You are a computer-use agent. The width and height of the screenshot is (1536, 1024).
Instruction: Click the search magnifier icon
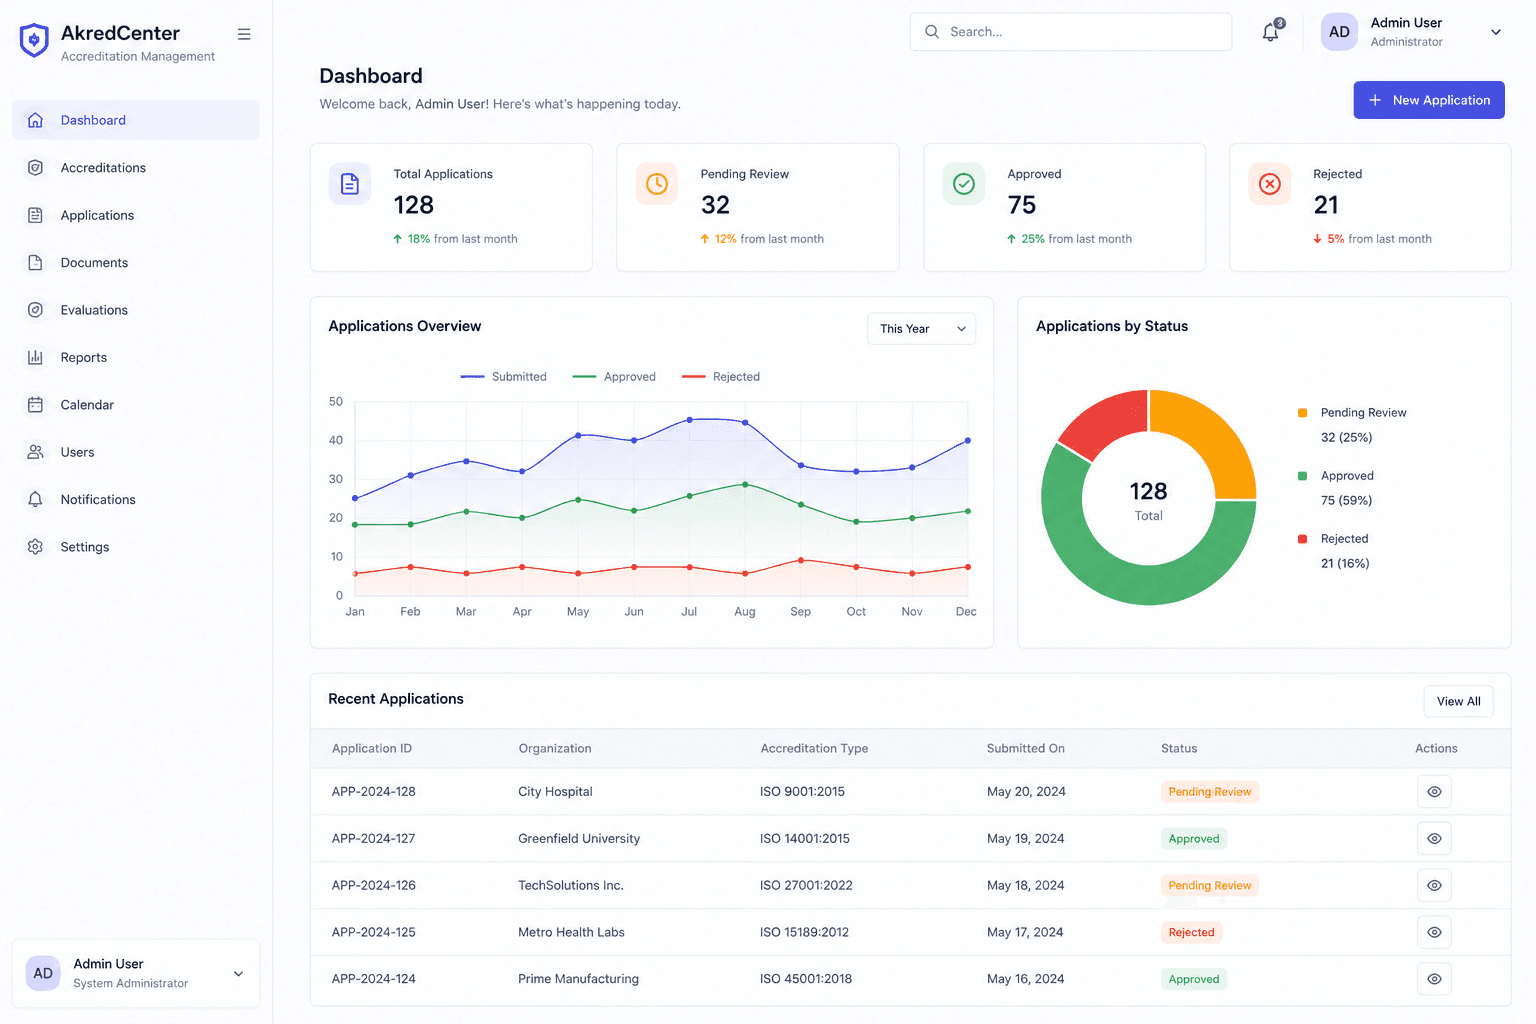[x=932, y=32]
